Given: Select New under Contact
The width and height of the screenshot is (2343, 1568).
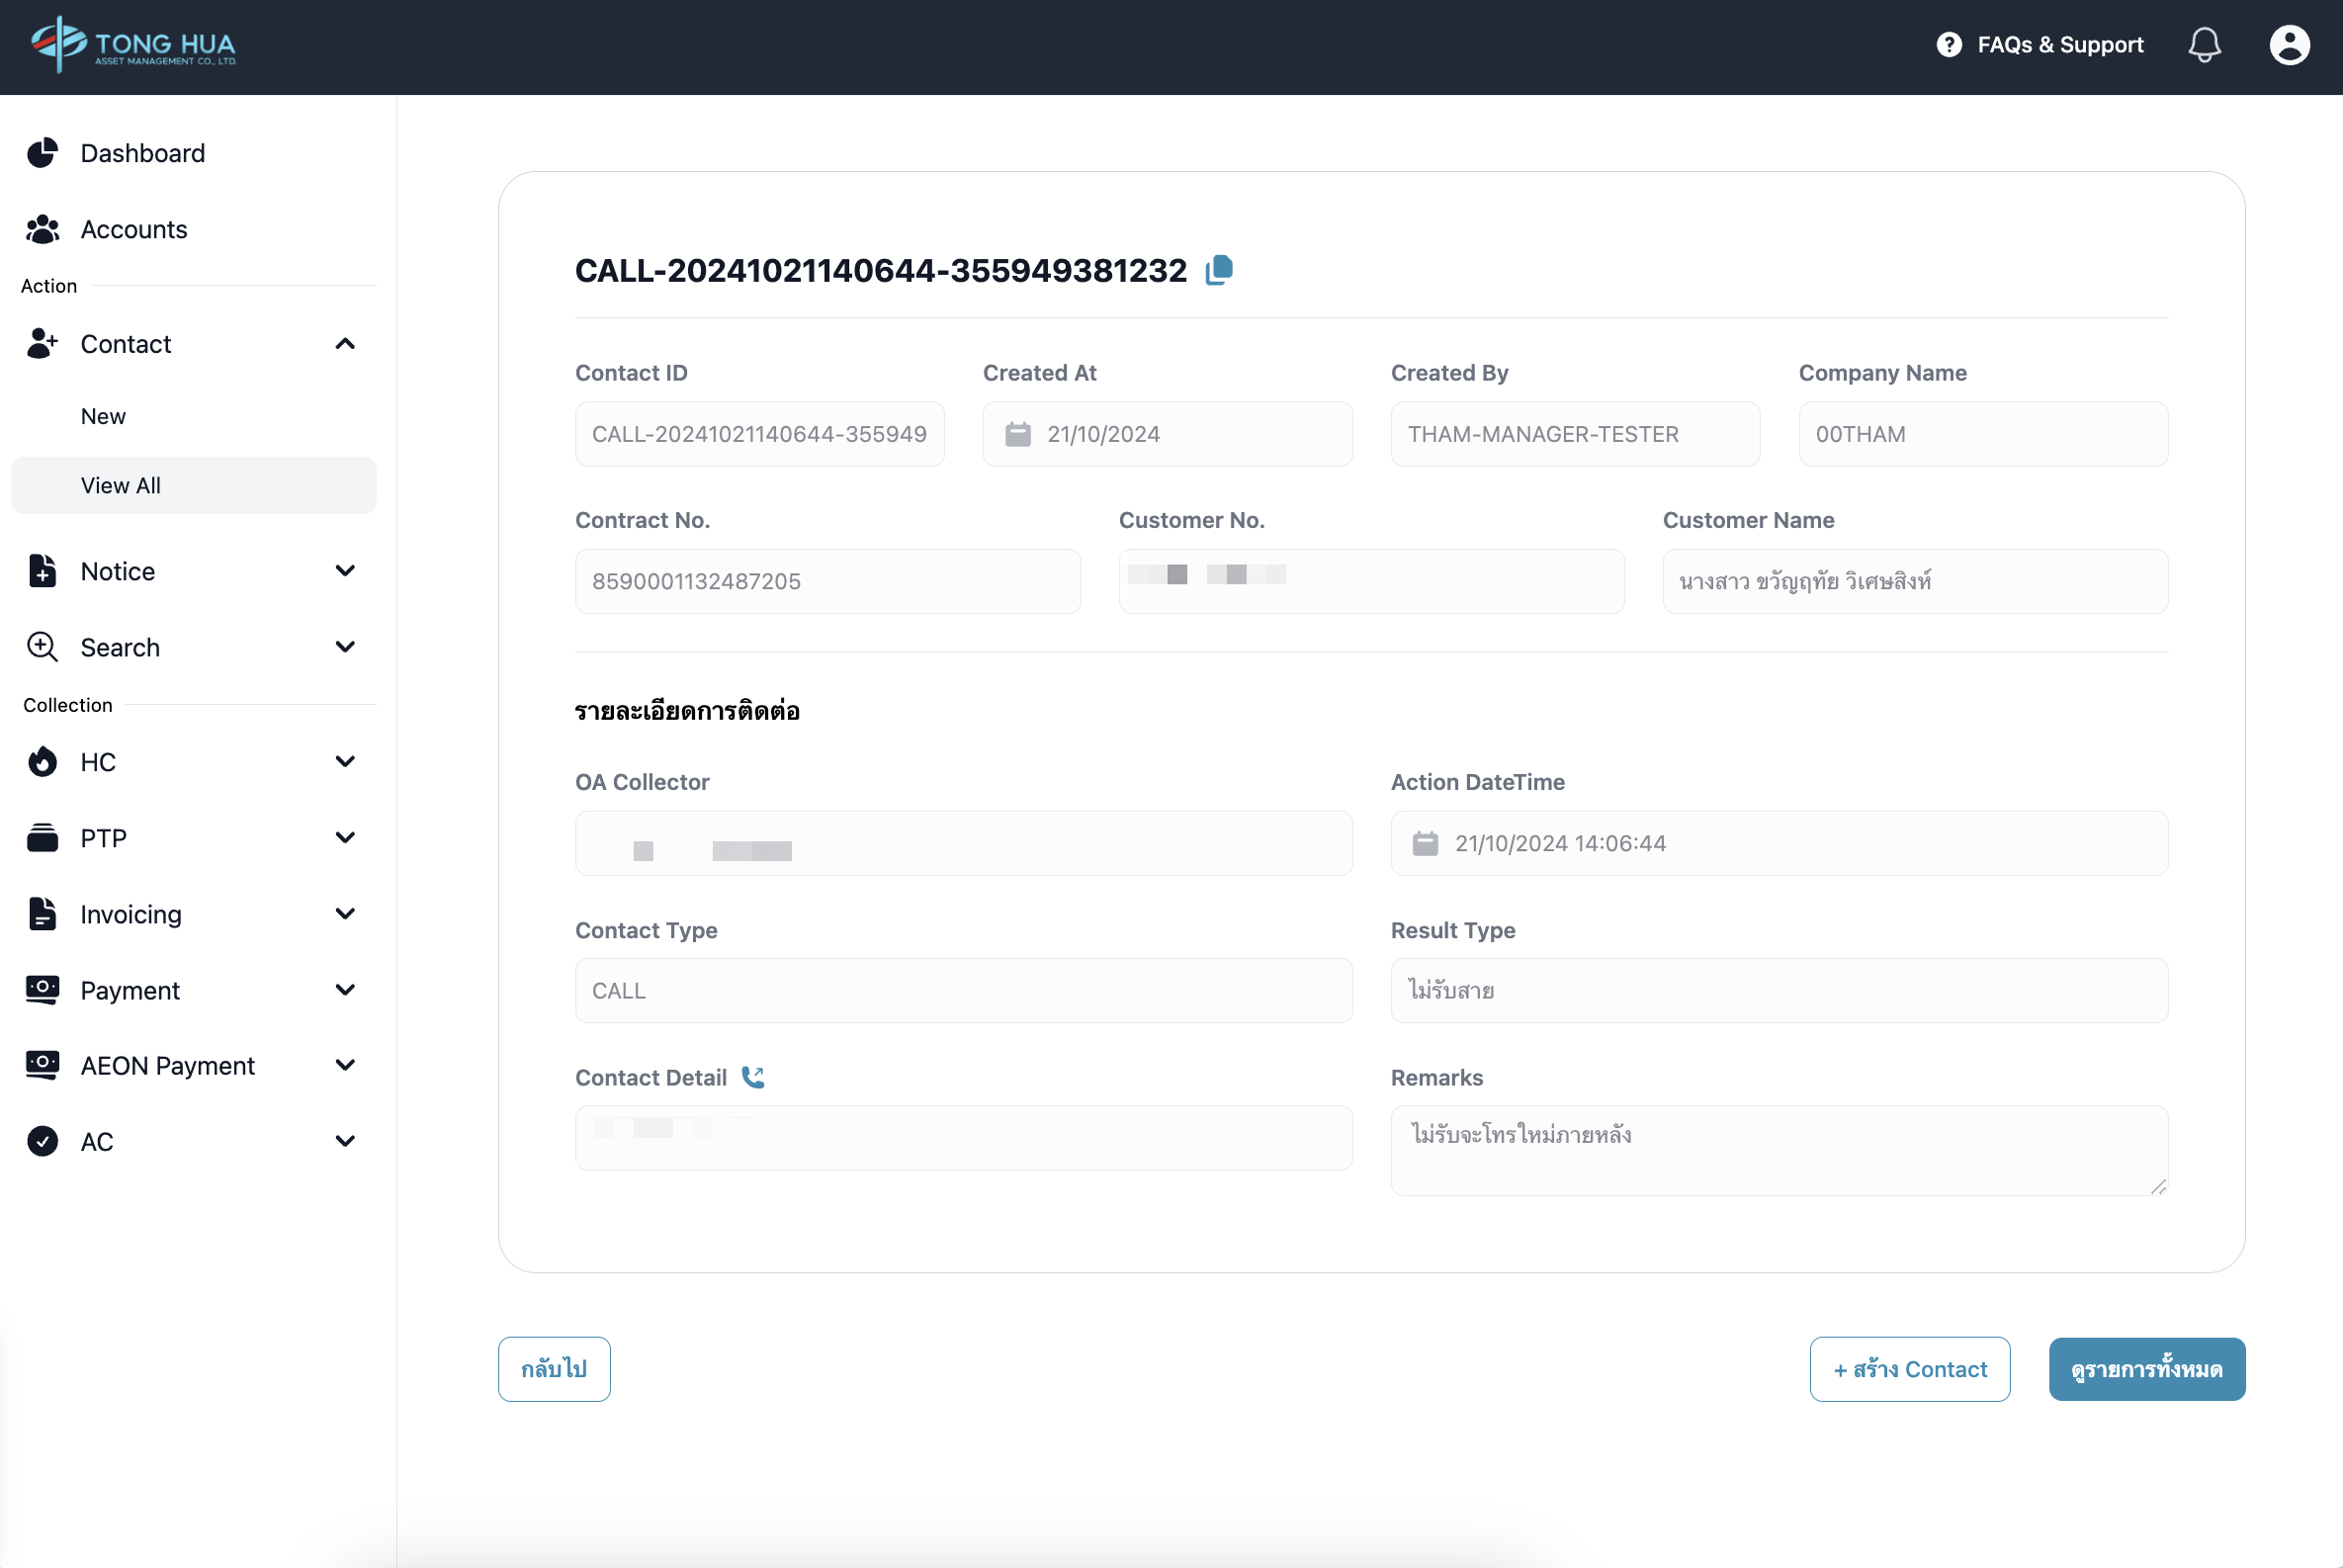Looking at the screenshot, I should coord(103,416).
